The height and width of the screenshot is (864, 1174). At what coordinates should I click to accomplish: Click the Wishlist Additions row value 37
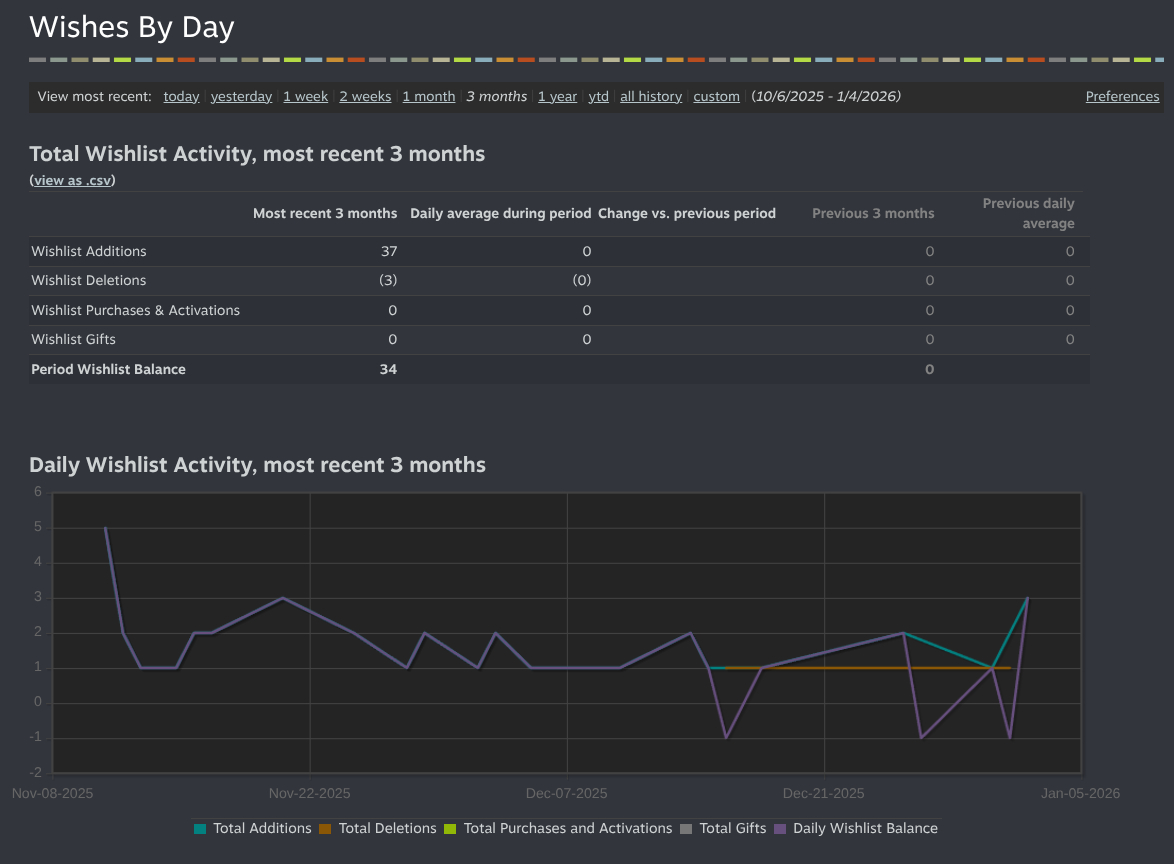(388, 252)
